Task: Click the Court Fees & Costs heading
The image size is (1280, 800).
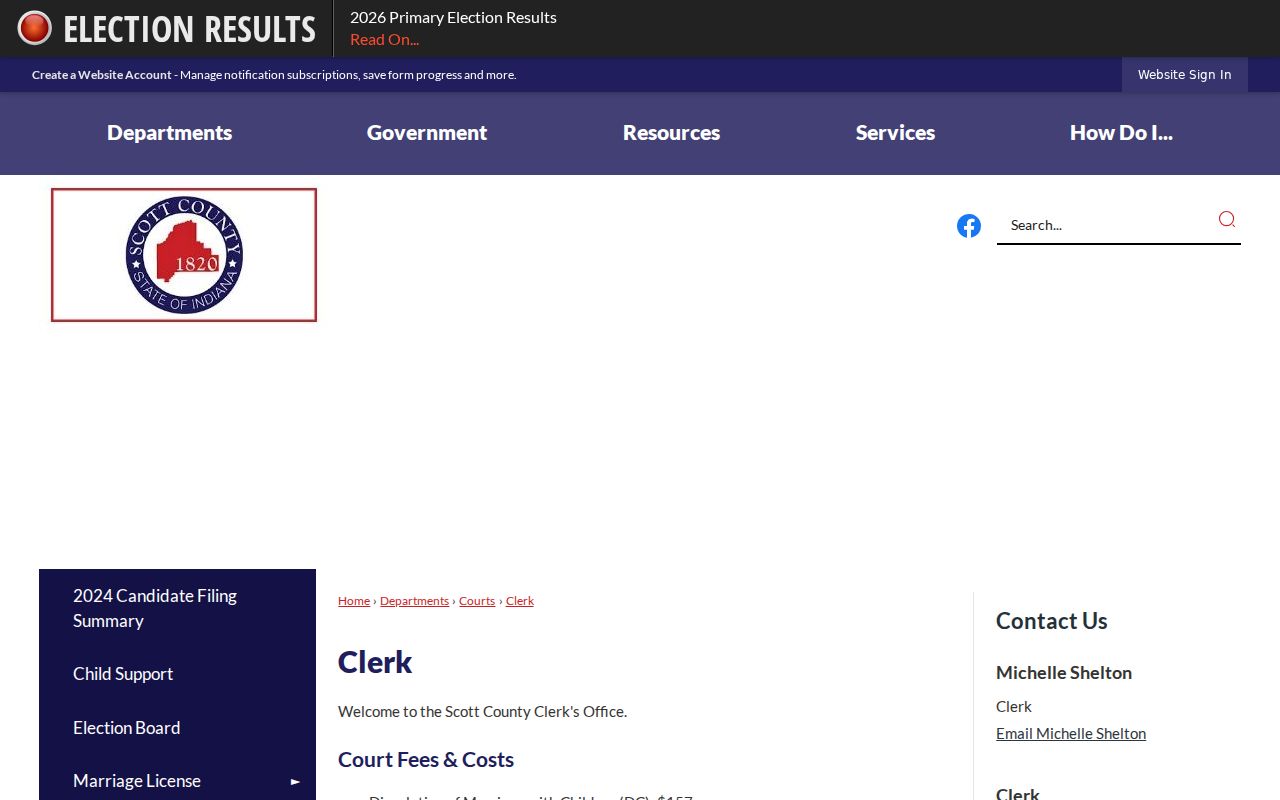Action: [426, 760]
